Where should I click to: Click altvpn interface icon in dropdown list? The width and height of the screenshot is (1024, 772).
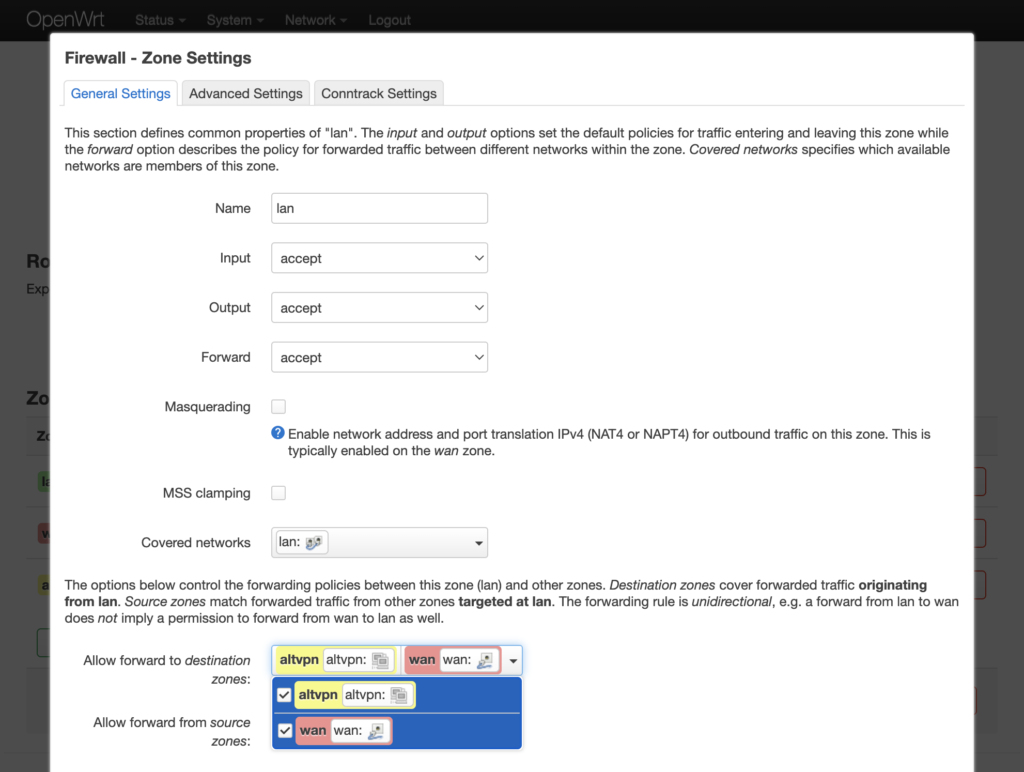(399, 695)
